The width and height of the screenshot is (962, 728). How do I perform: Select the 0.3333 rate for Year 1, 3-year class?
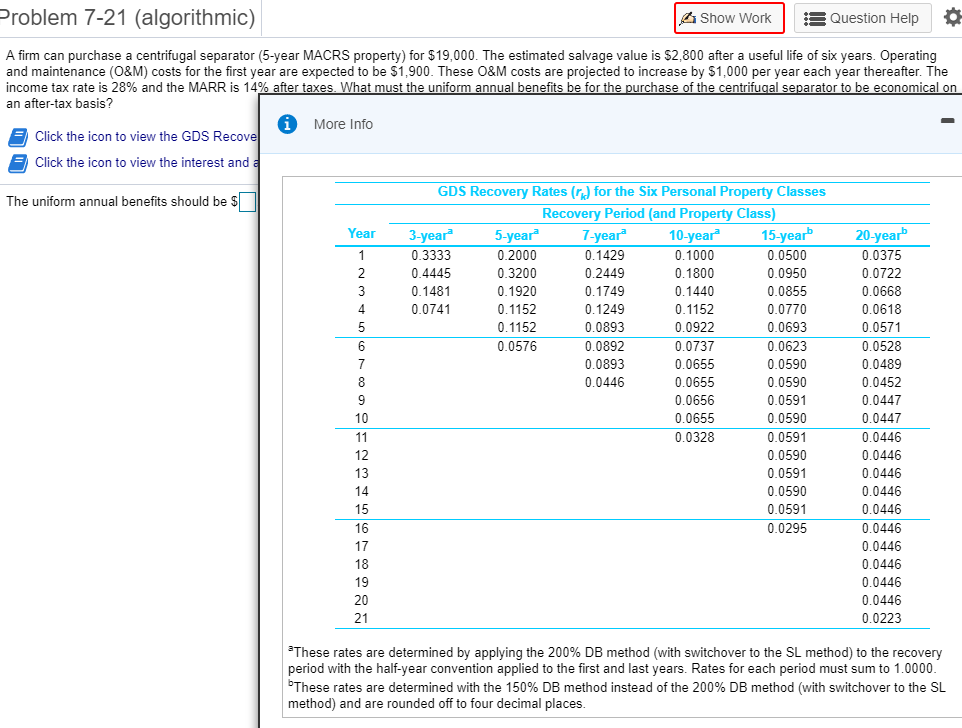(x=430, y=254)
